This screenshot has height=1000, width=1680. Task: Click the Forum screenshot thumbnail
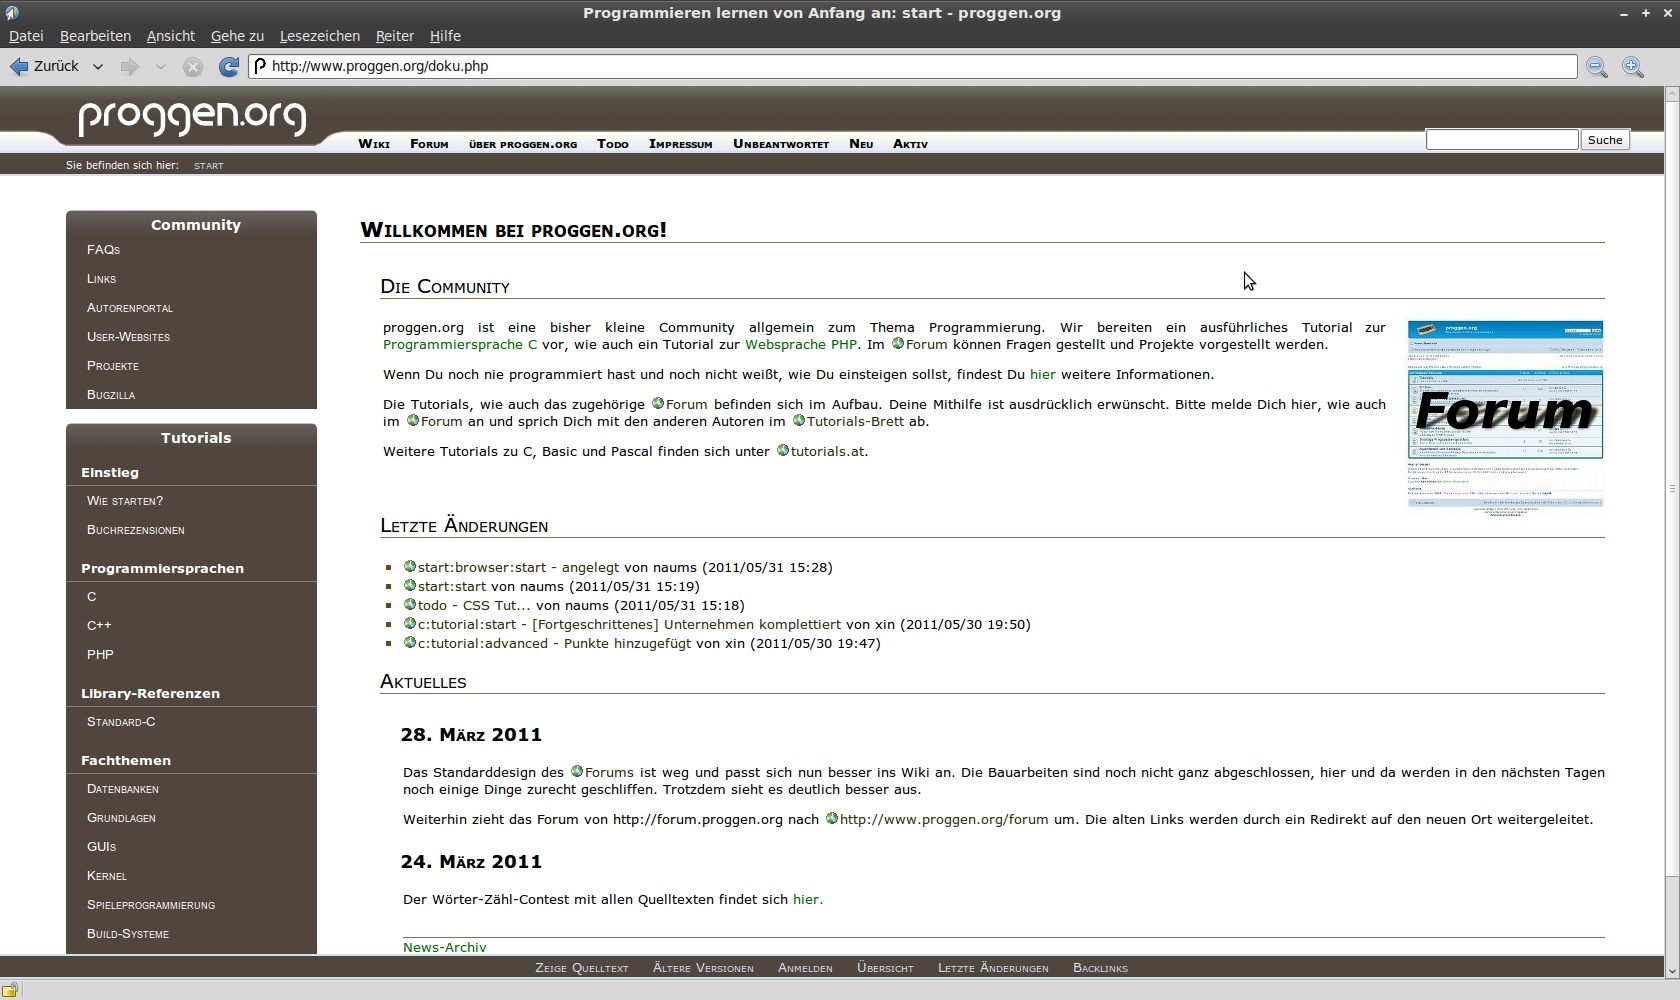coord(1504,413)
